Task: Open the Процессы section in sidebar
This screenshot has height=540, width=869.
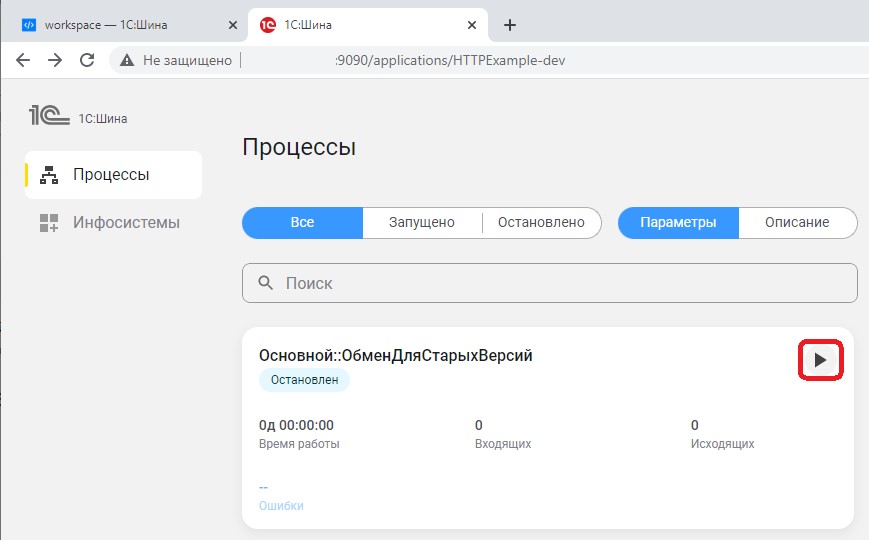Action: 111,175
